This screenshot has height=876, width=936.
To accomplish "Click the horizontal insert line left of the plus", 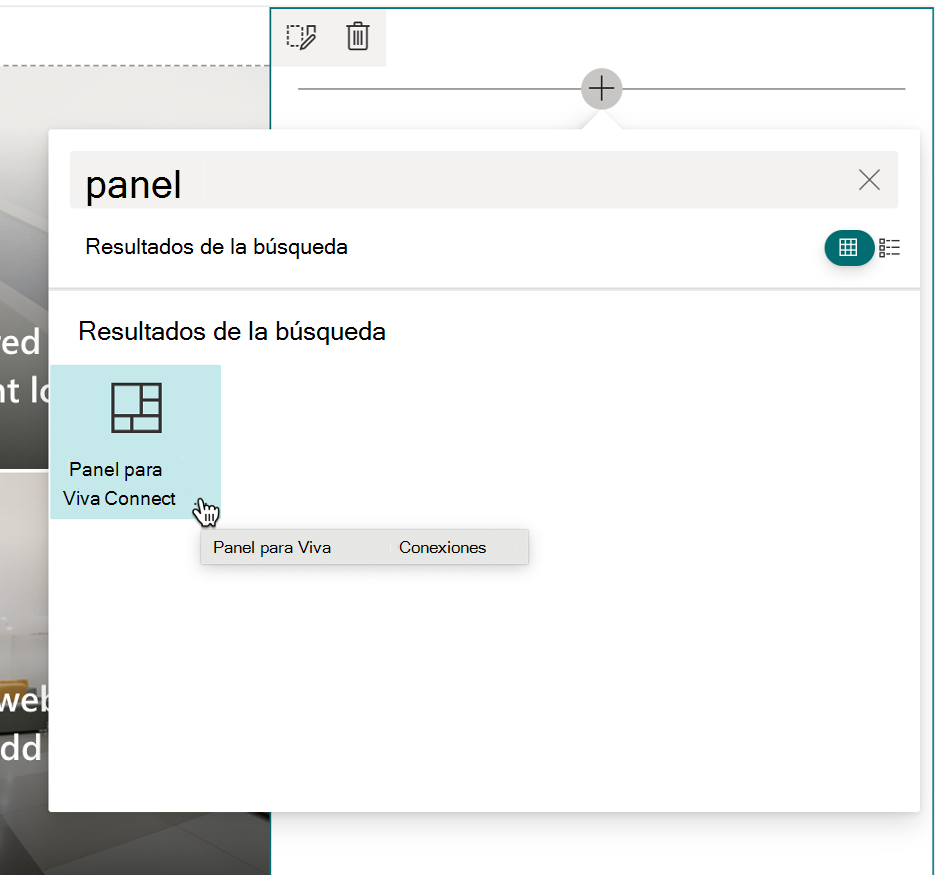I will tap(439, 89).
